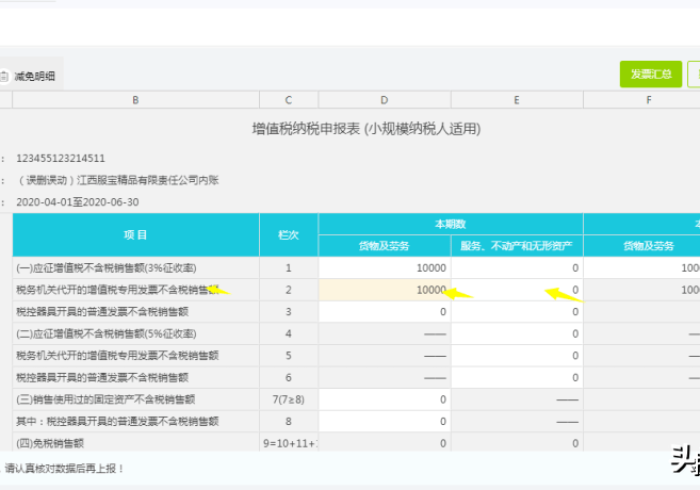Click row 3 label 税控器具开具的普通发票不含税销售额
This screenshot has width=700, height=490.
pos(102,312)
